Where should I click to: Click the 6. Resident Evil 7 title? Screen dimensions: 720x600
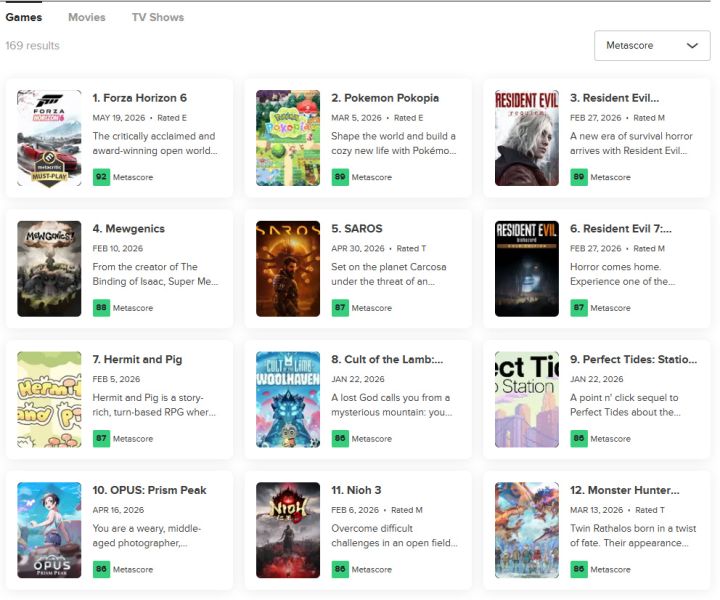point(621,229)
